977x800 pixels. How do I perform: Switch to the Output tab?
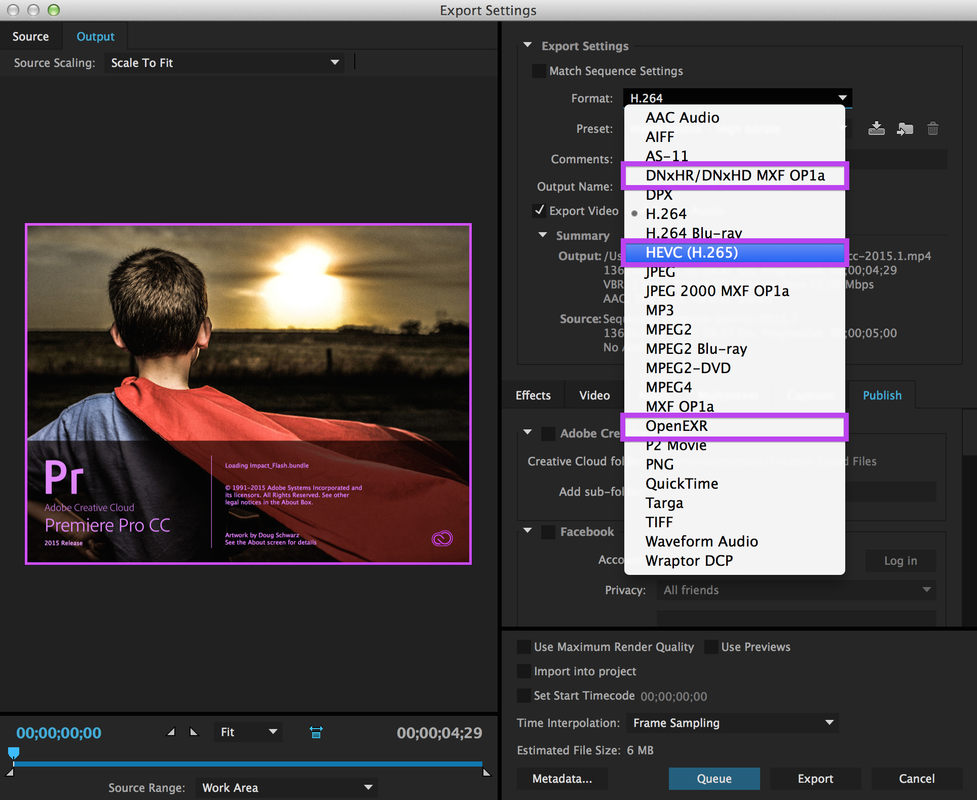coord(95,36)
